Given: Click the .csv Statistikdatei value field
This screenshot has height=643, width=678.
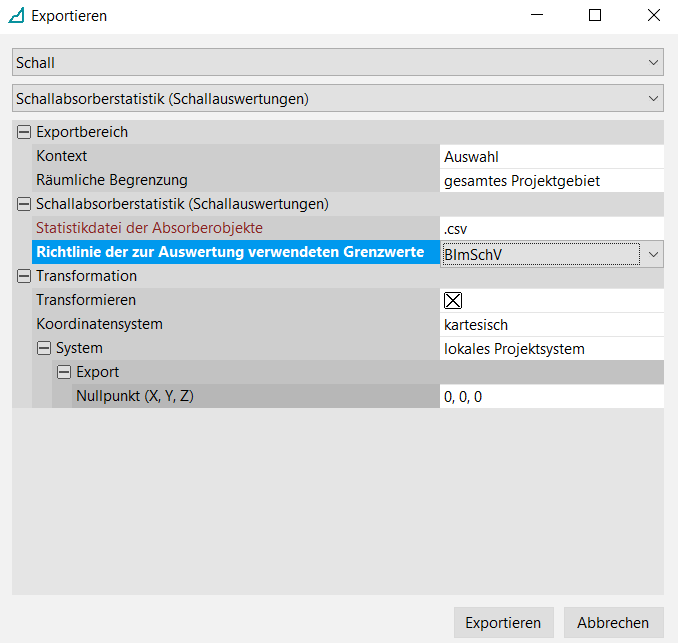Looking at the screenshot, I should click(551, 228).
